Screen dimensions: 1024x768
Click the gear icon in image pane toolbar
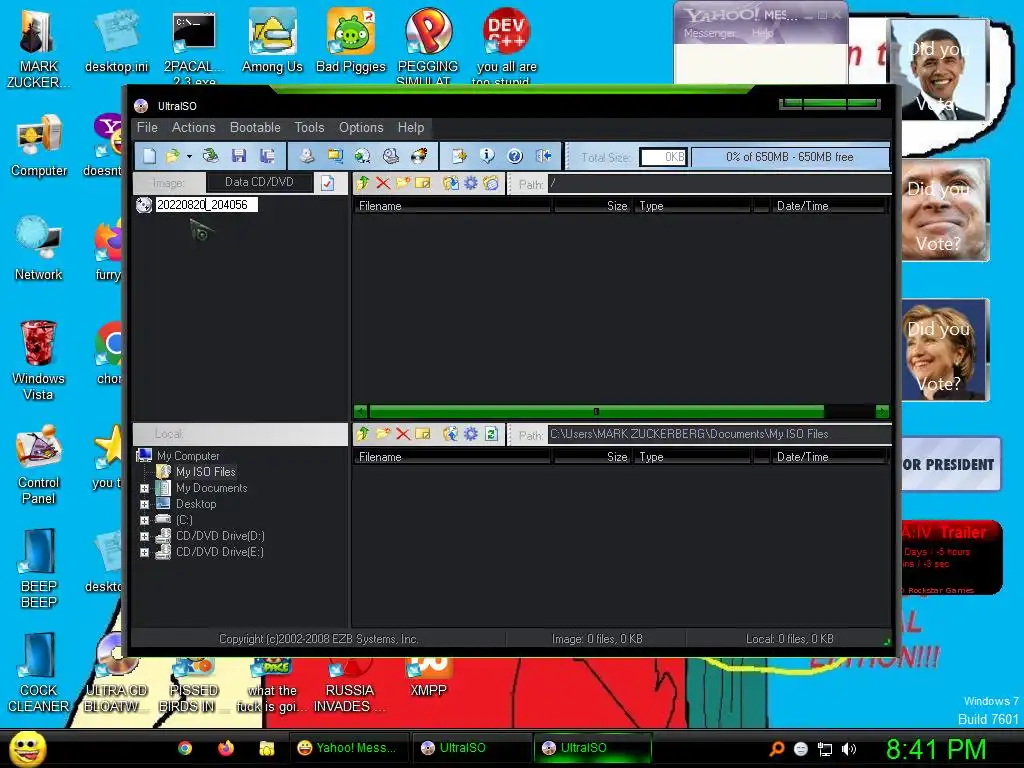tap(471, 184)
